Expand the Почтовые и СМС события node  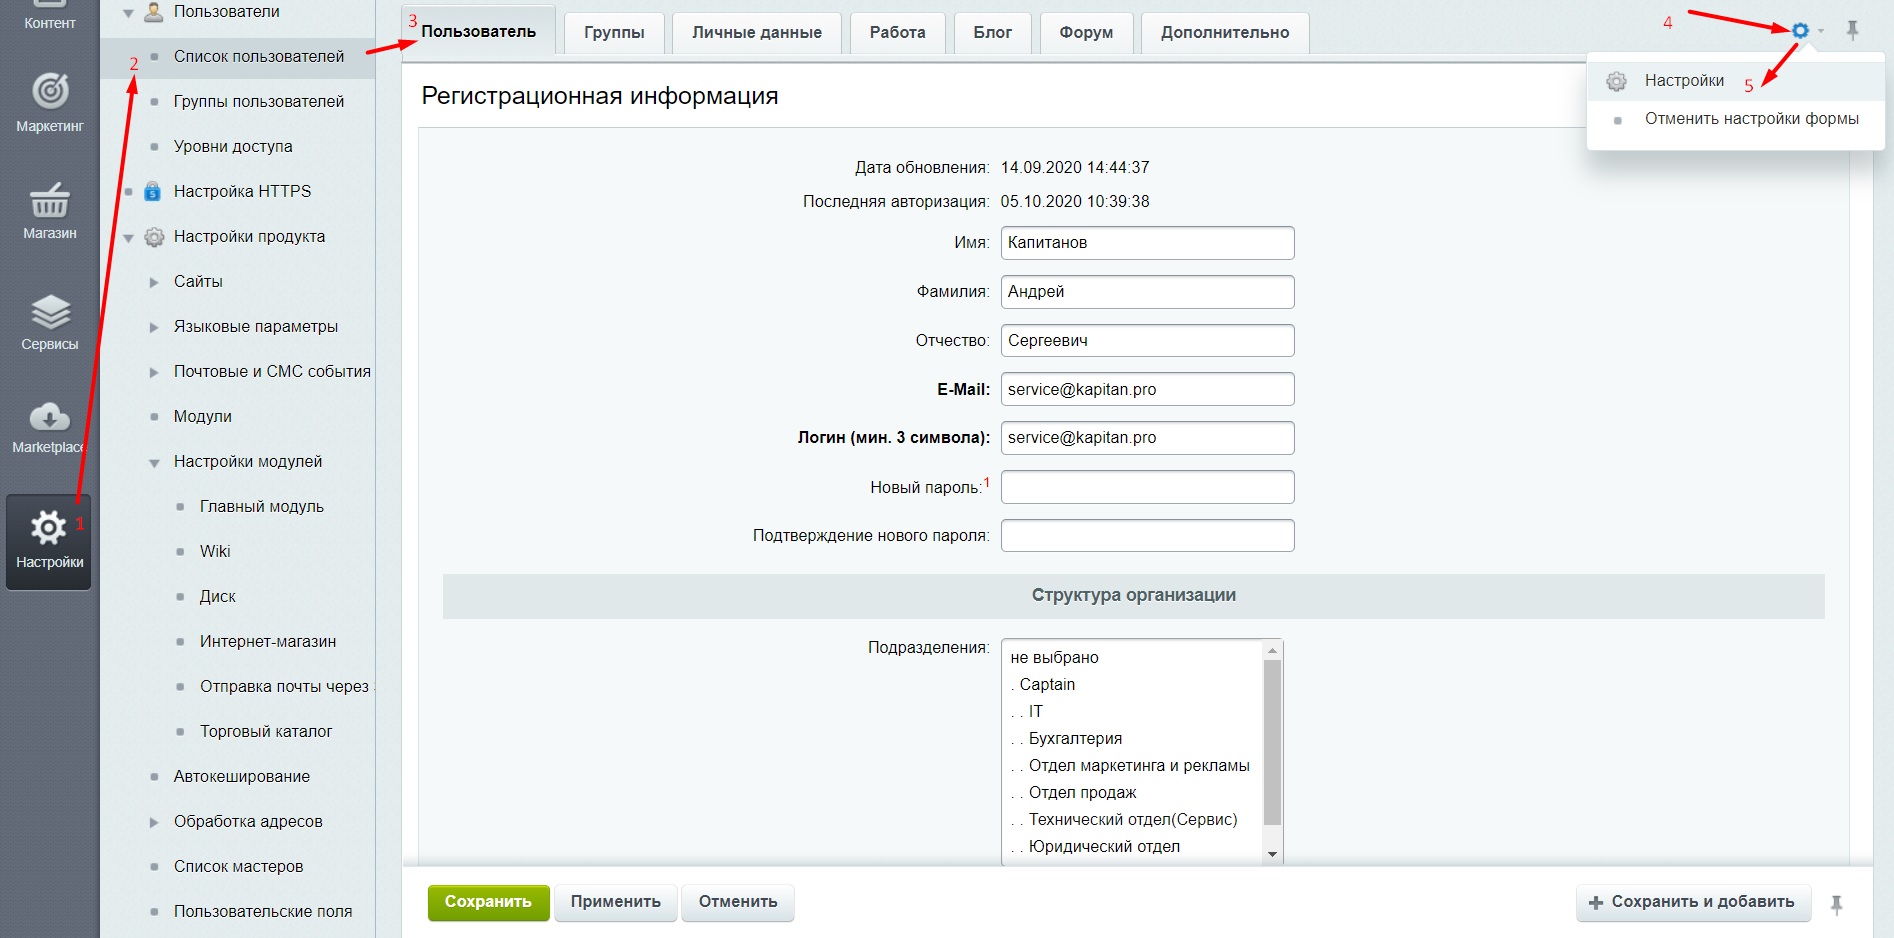154,372
